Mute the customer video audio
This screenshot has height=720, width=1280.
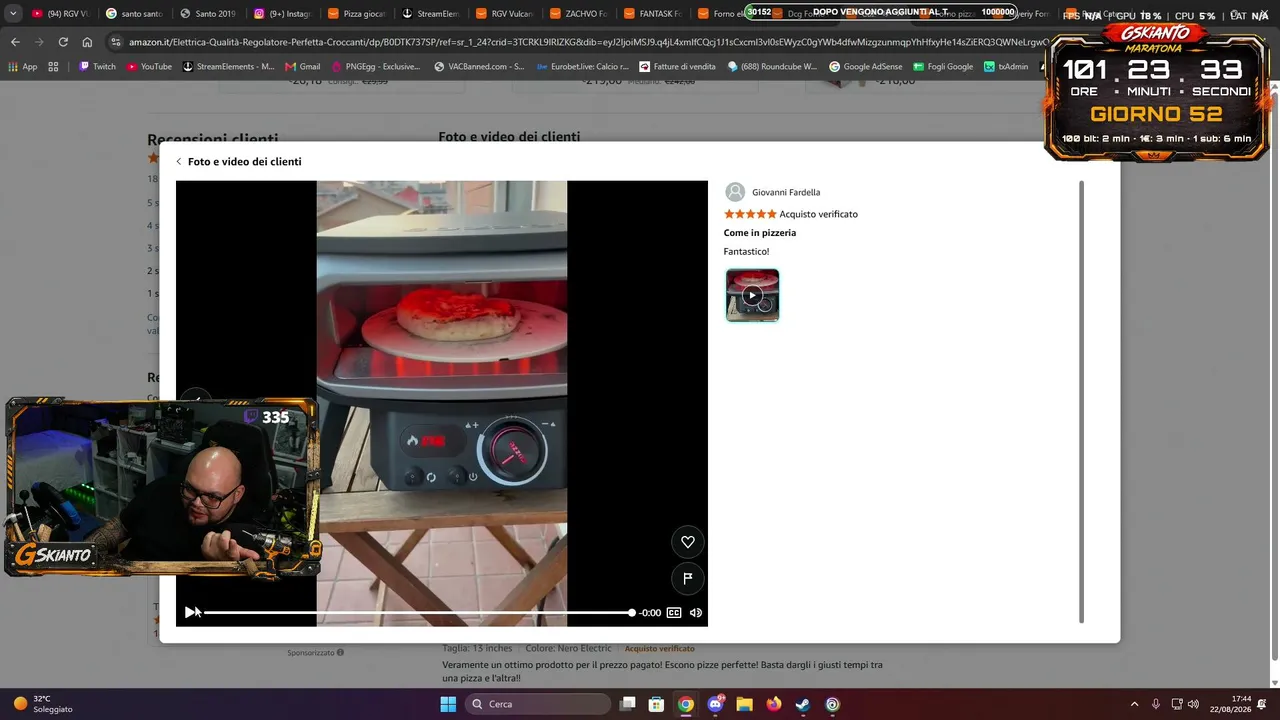click(x=696, y=613)
